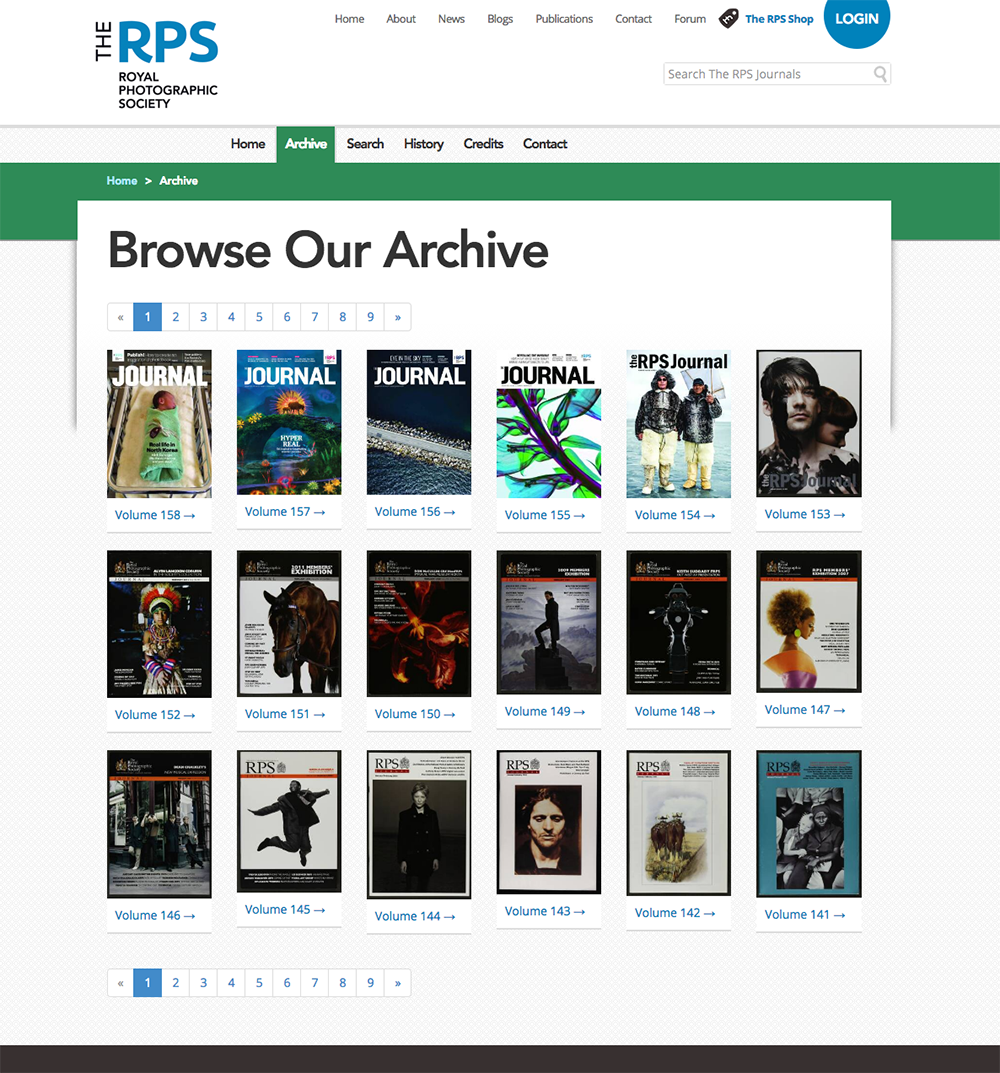Go to page 9 in top pagination
This screenshot has width=1000, height=1073.
pos(370,317)
